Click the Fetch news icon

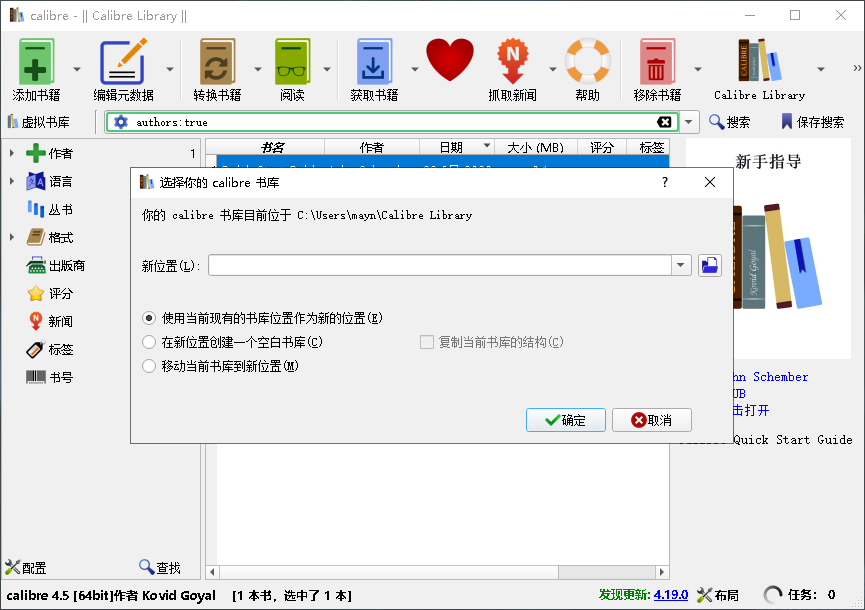point(512,62)
